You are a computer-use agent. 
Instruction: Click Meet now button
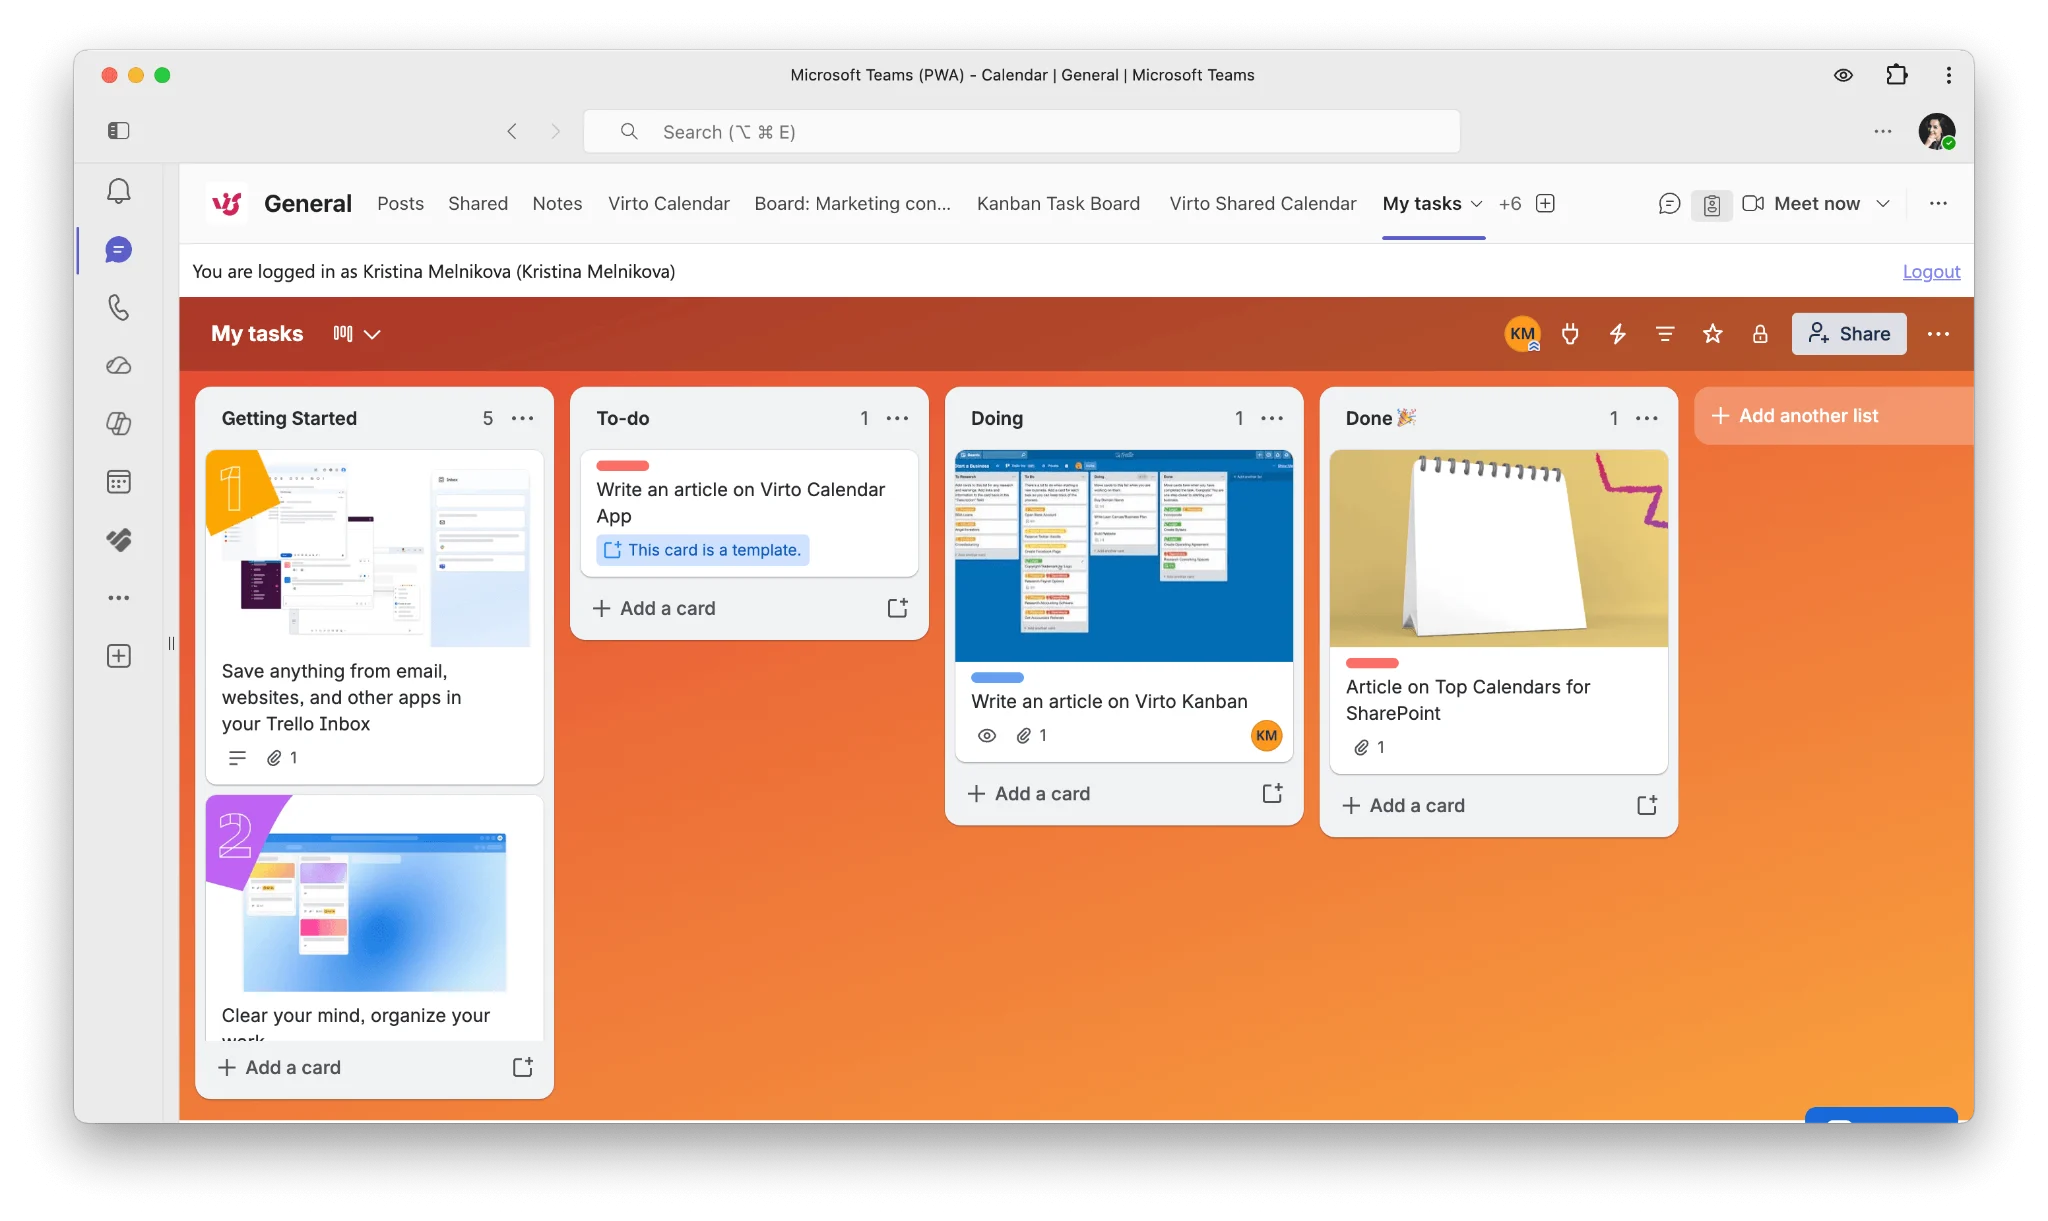coord(1802,204)
